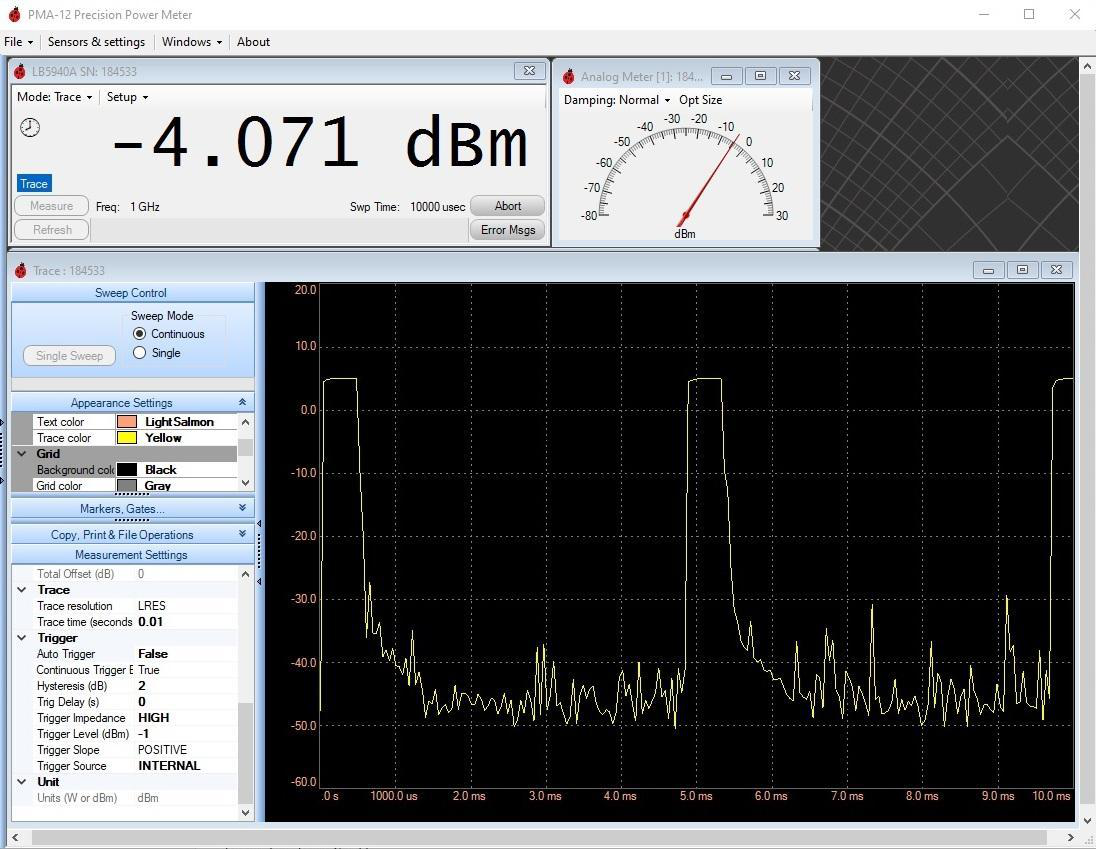Click Appearance Settings scrollbar down arrow

[x=245, y=483]
